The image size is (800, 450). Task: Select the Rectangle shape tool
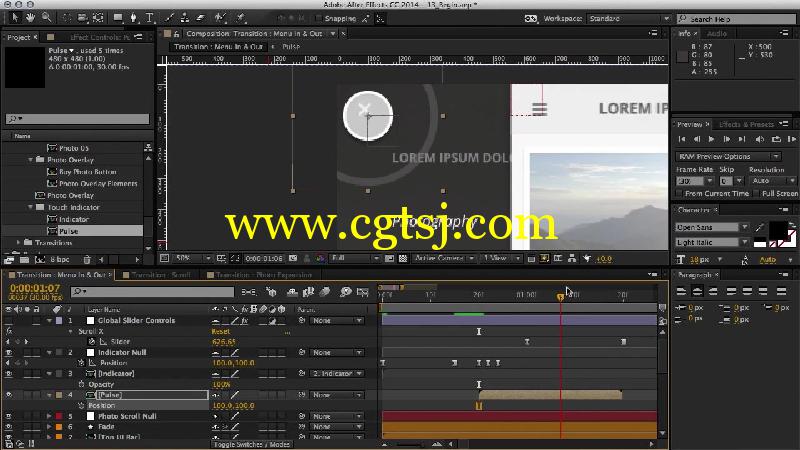click(x=118, y=18)
